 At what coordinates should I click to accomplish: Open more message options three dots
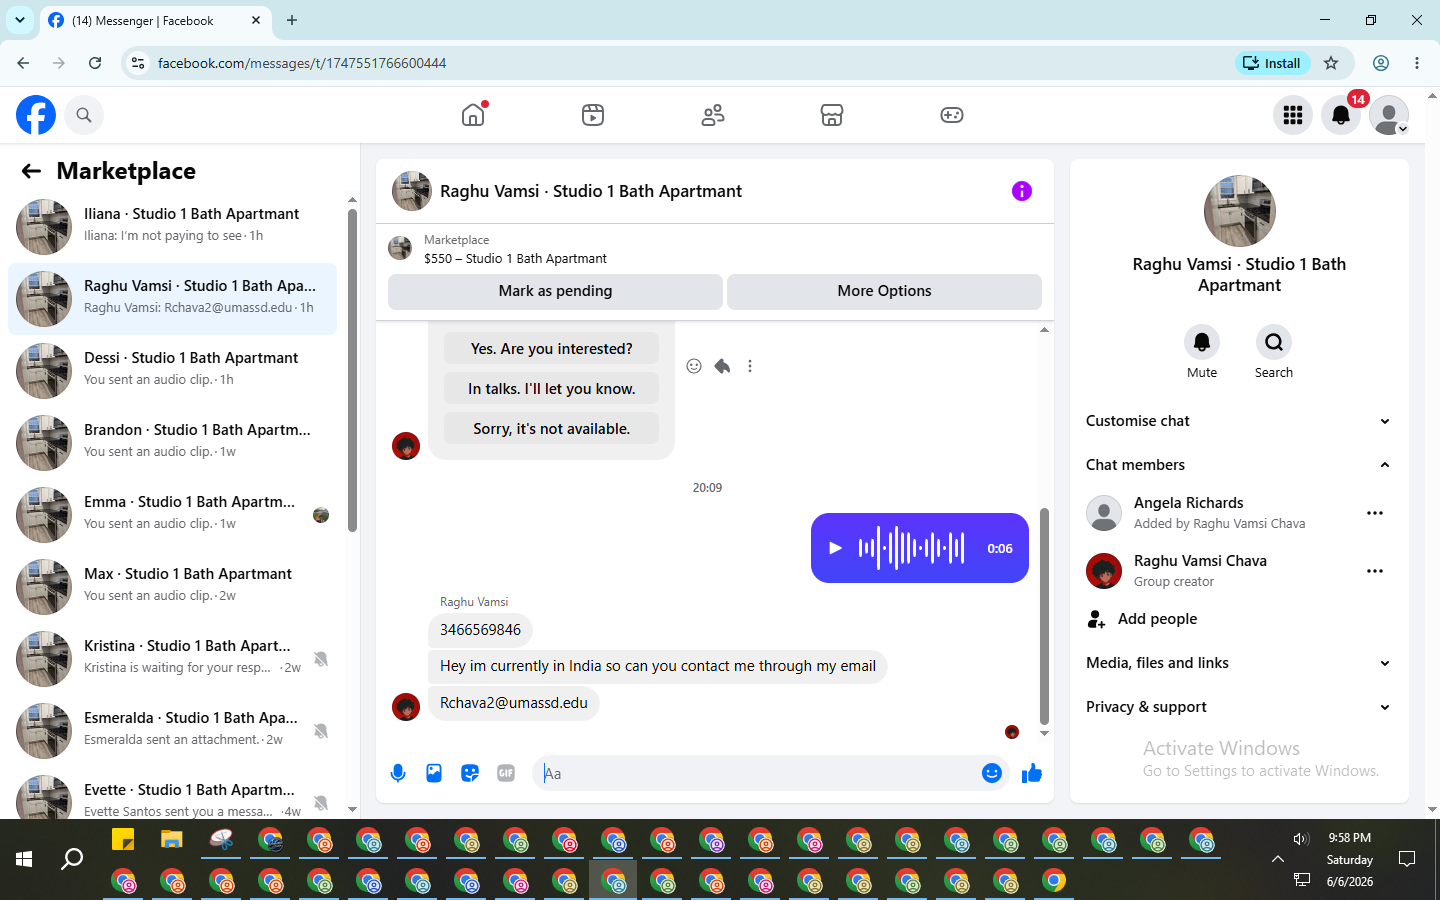(750, 366)
